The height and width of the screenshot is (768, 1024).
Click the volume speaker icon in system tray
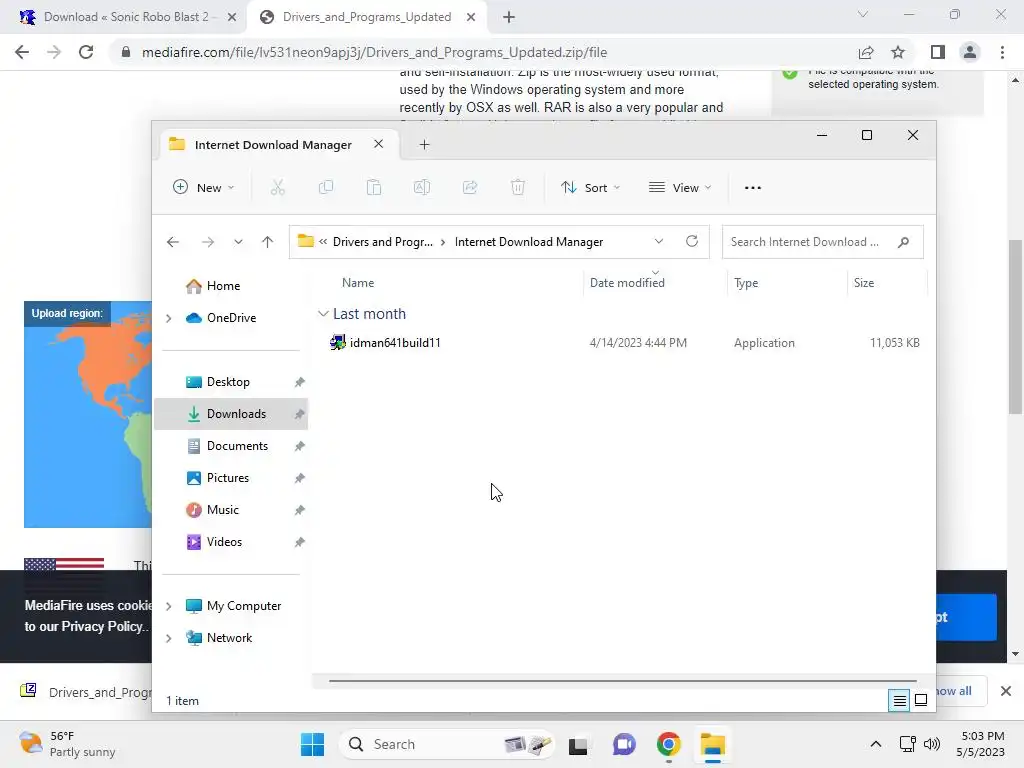pos(932,744)
